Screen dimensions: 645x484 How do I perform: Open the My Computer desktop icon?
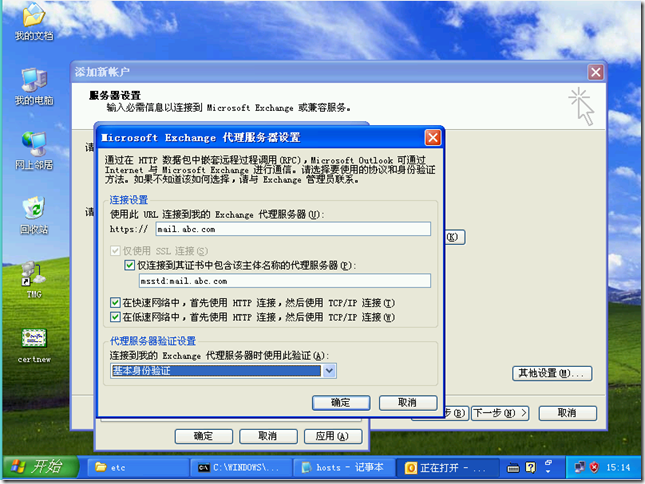point(34,87)
